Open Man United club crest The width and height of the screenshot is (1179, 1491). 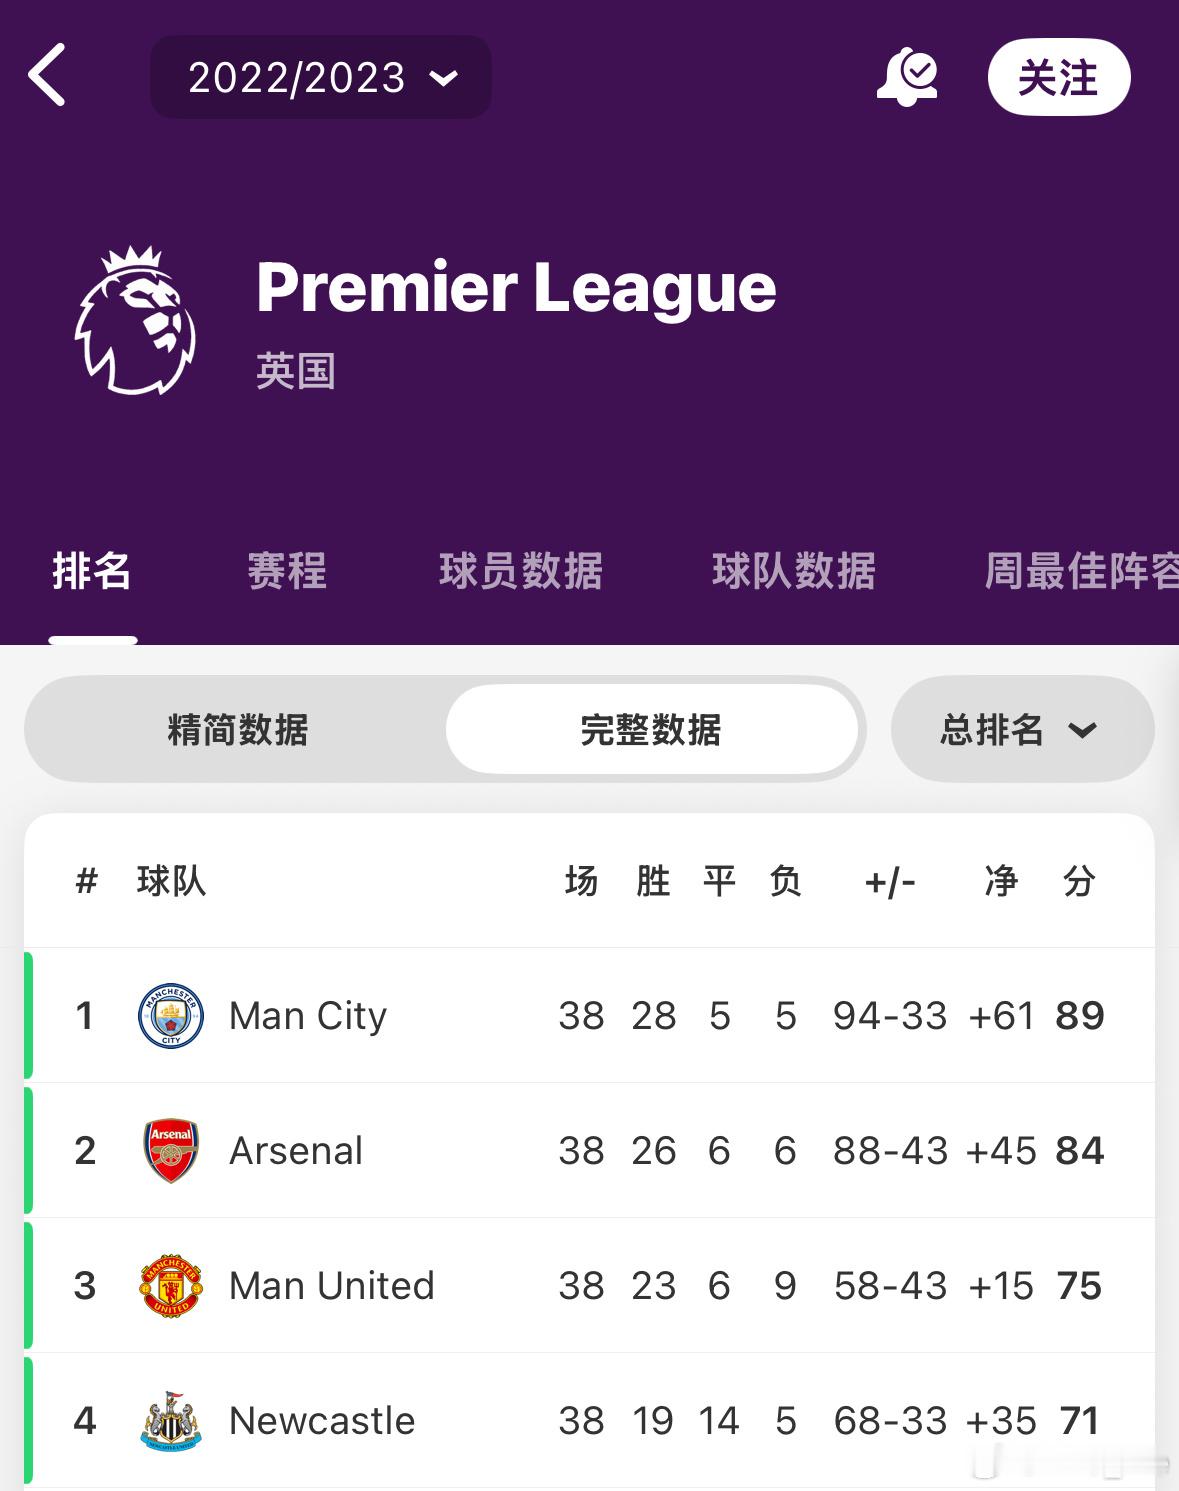pyautogui.click(x=171, y=1285)
